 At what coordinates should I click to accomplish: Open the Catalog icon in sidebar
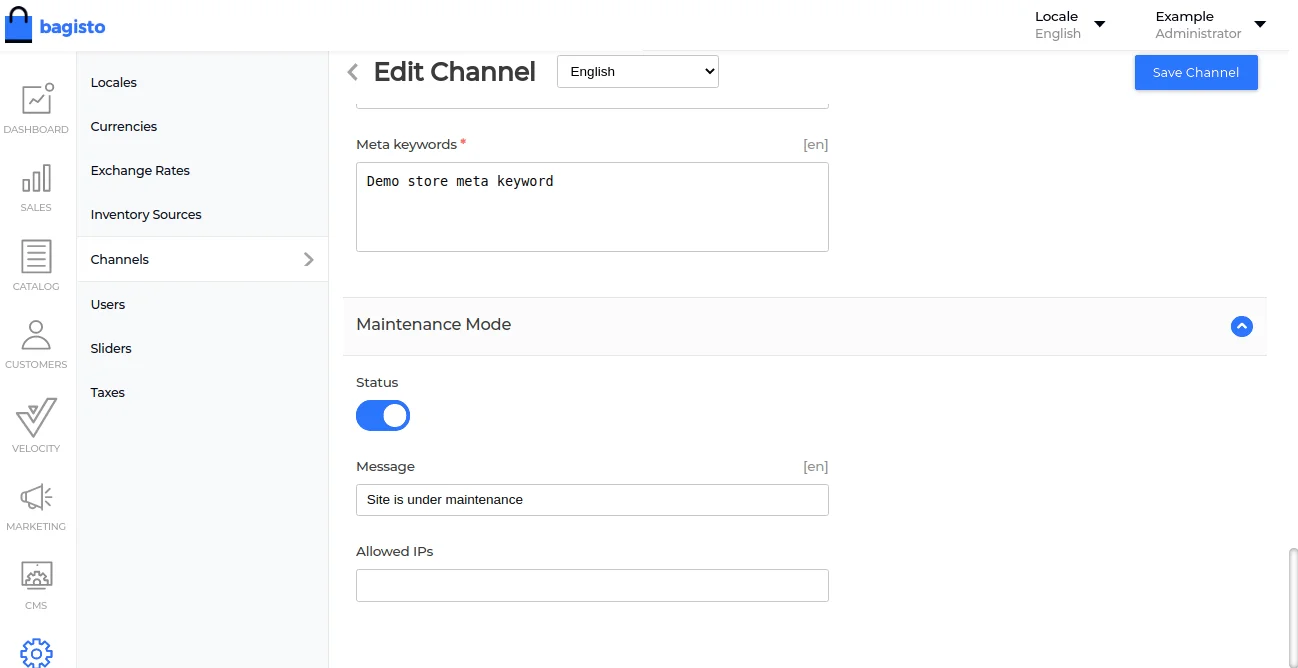click(x=36, y=258)
